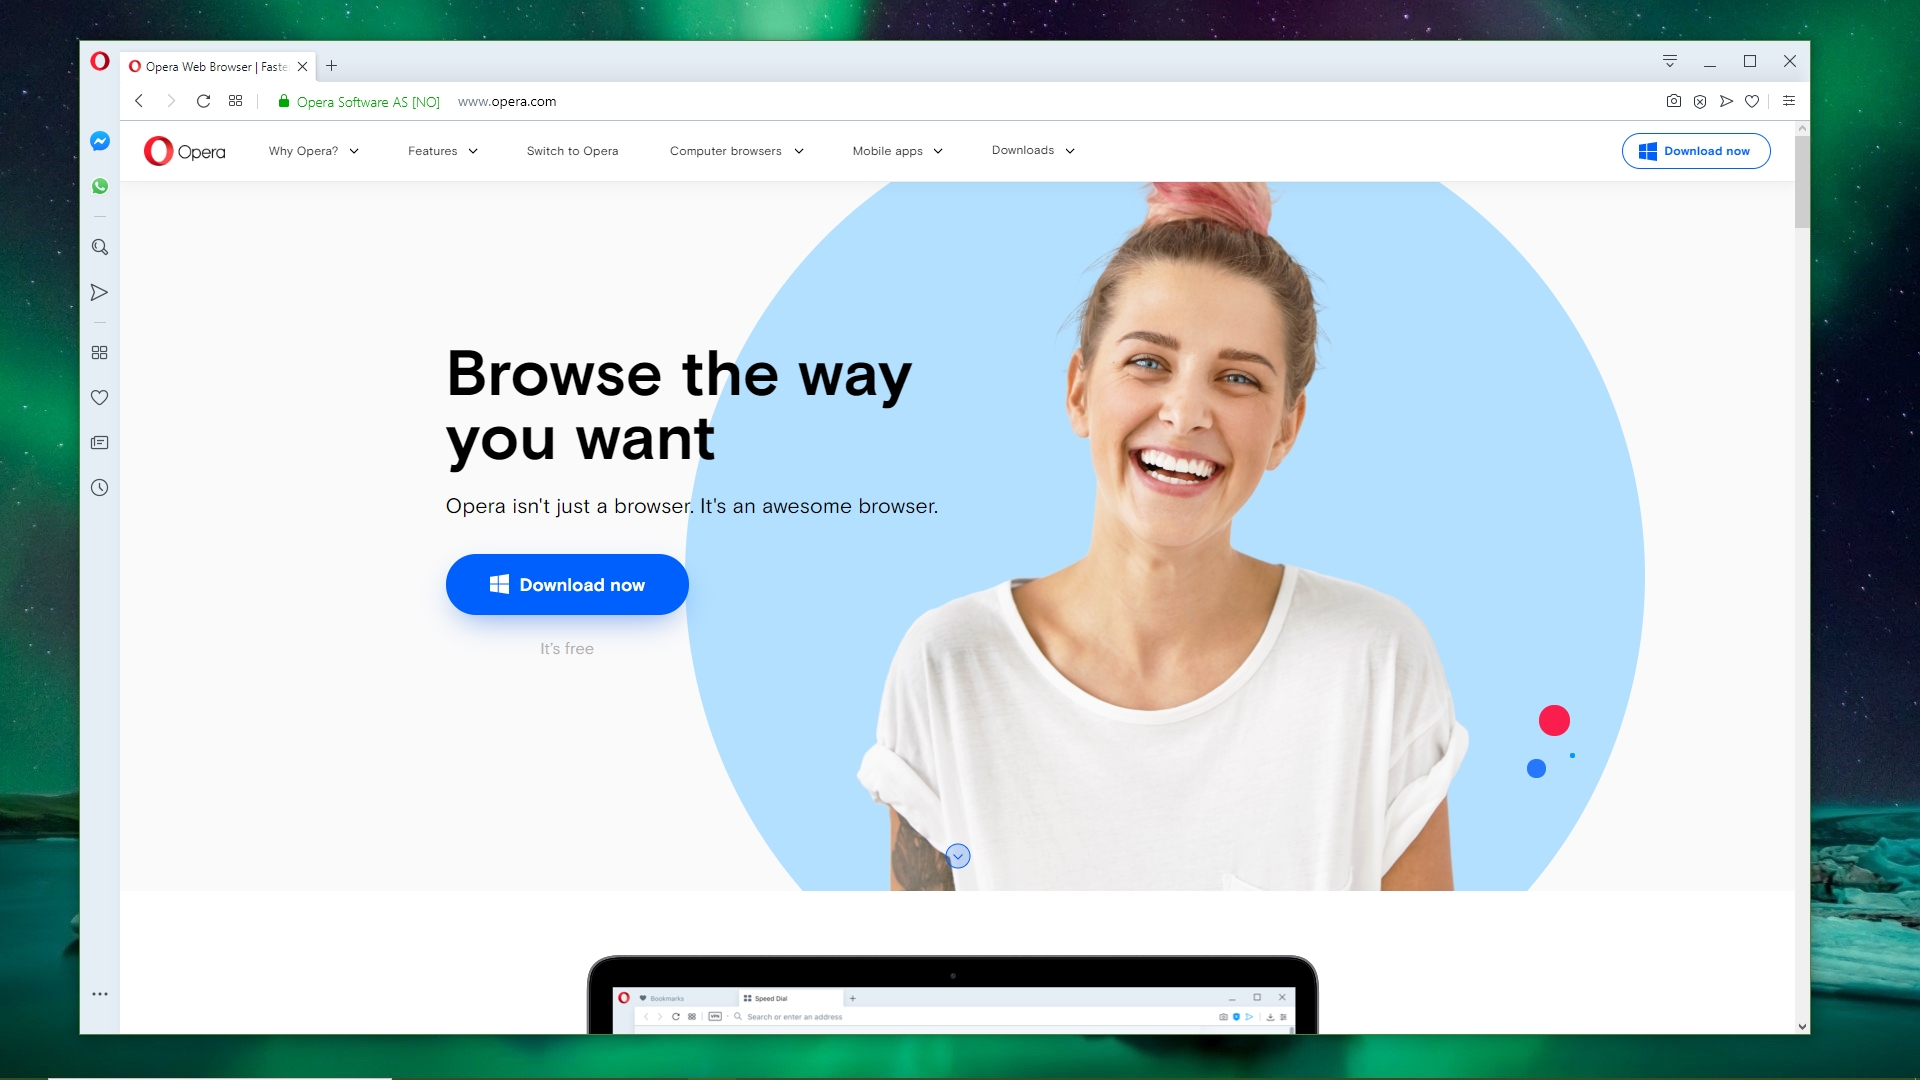The width and height of the screenshot is (1920, 1080).
Task: Expand the Computer browsers dropdown
Action: [x=735, y=149]
